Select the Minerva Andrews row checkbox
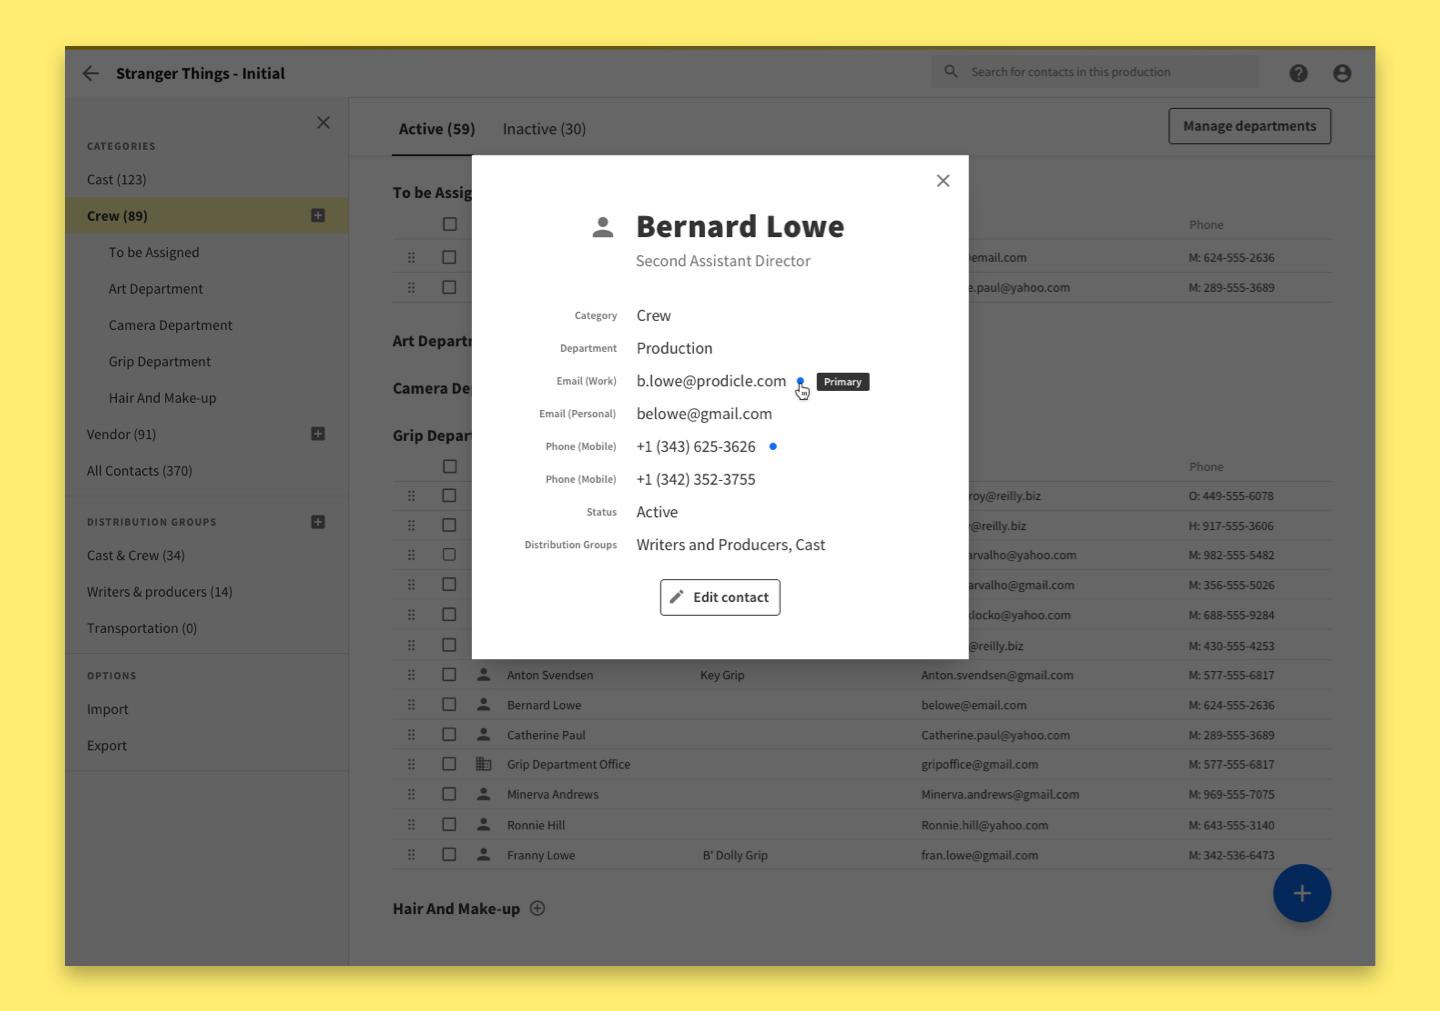The image size is (1440, 1011). pos(450,794)
